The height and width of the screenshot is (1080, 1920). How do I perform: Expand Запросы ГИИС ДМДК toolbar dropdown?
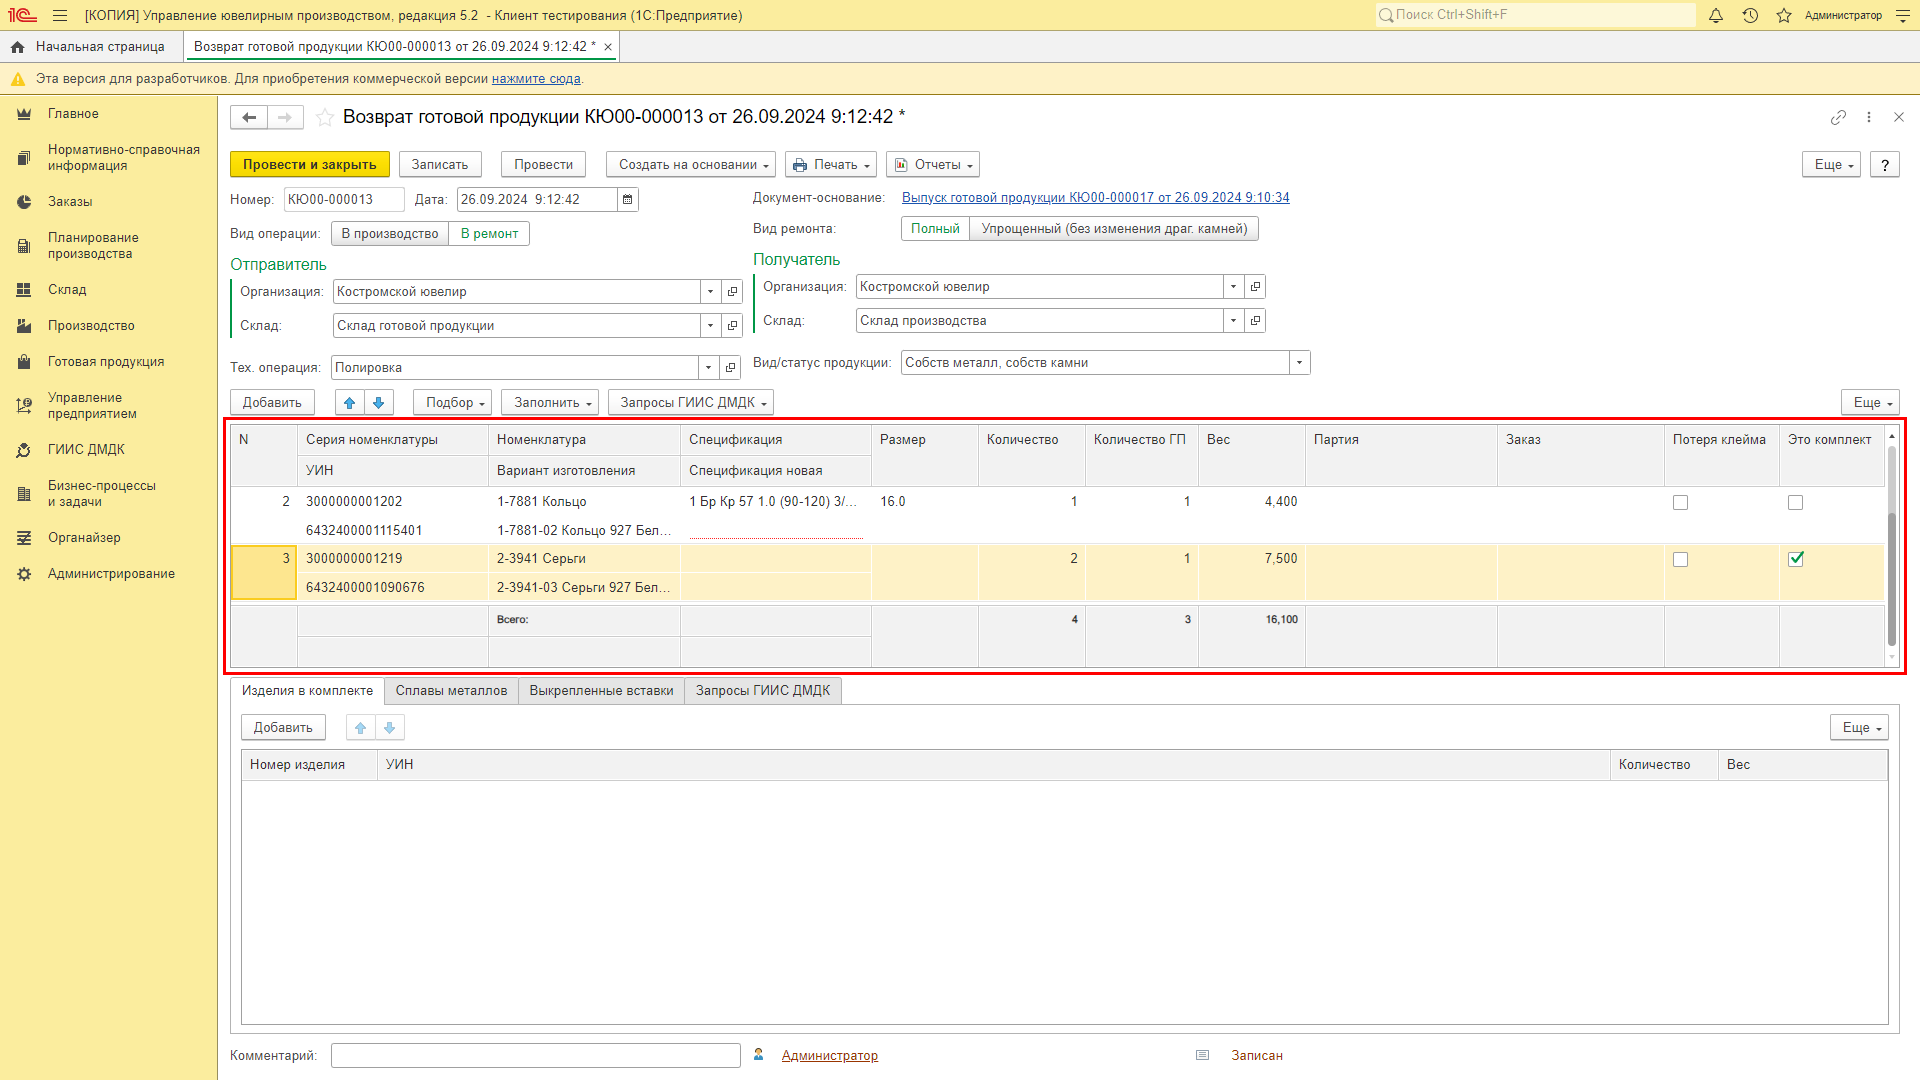click(691, 402)
